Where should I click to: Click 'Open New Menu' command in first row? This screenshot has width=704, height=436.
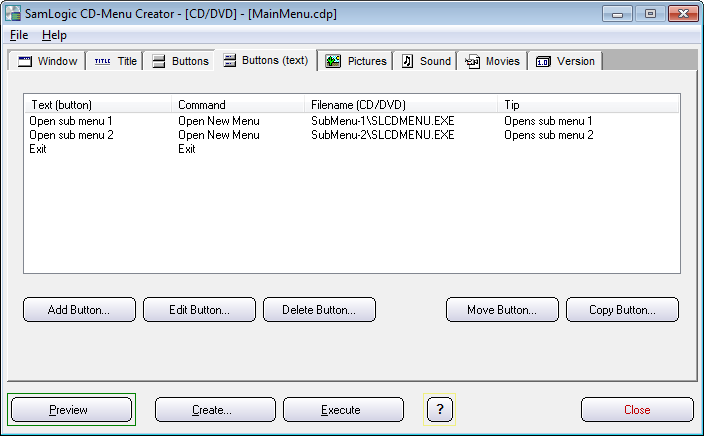219,121
